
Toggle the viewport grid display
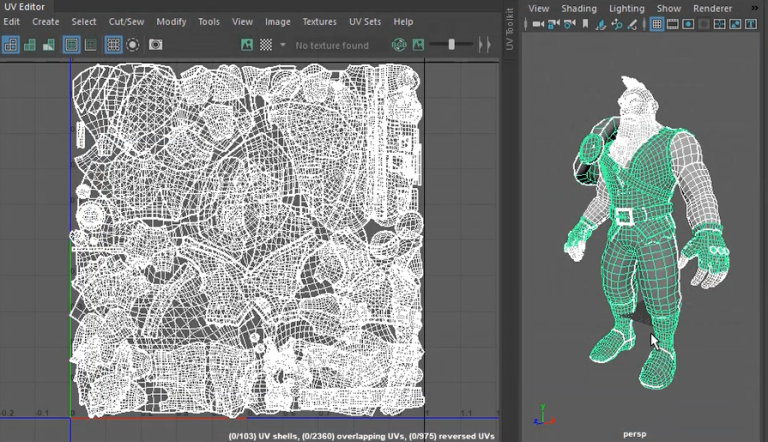(x=657, y=24)
